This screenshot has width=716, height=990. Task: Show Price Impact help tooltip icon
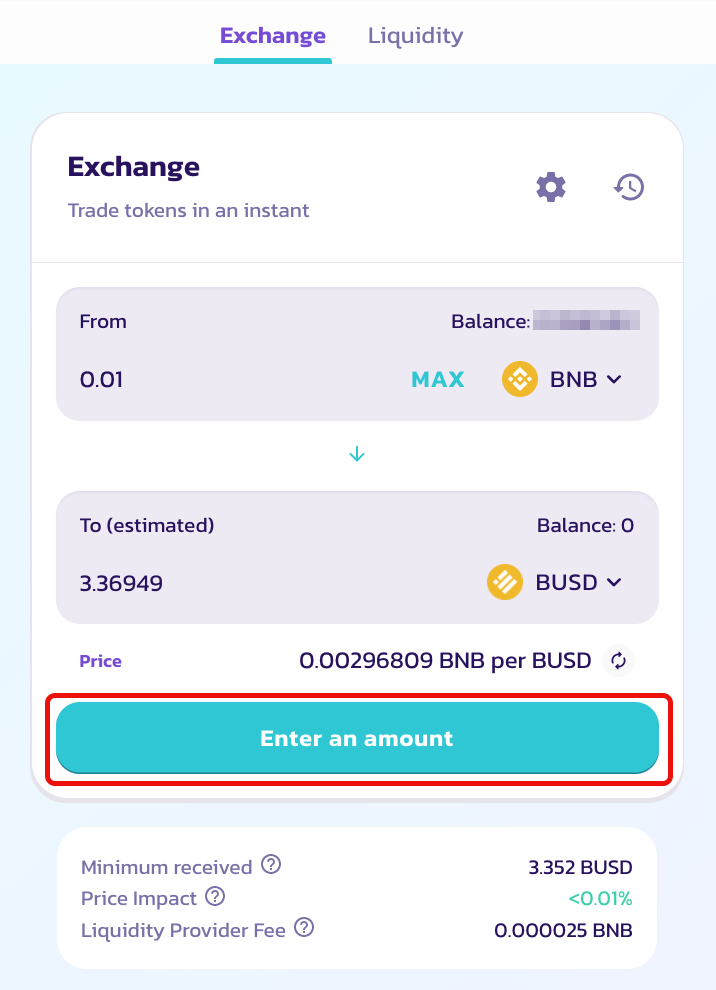[x=215, y=895]
